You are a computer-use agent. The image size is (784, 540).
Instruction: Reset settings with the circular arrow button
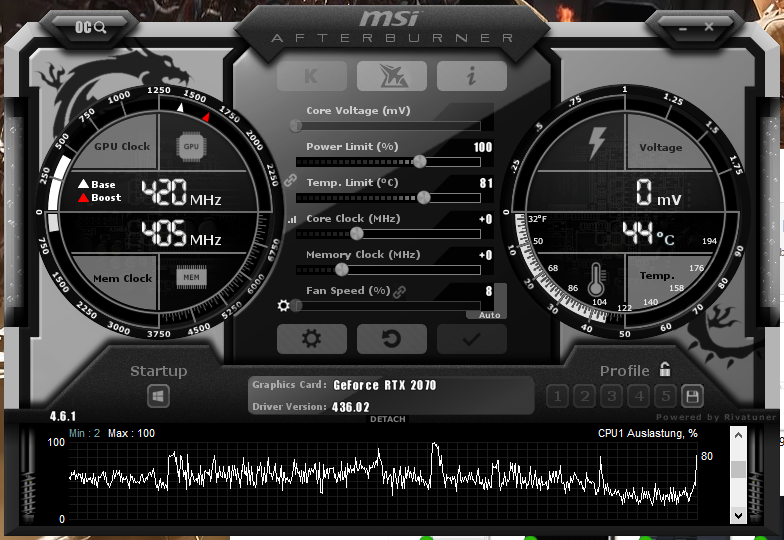[392, 339]
